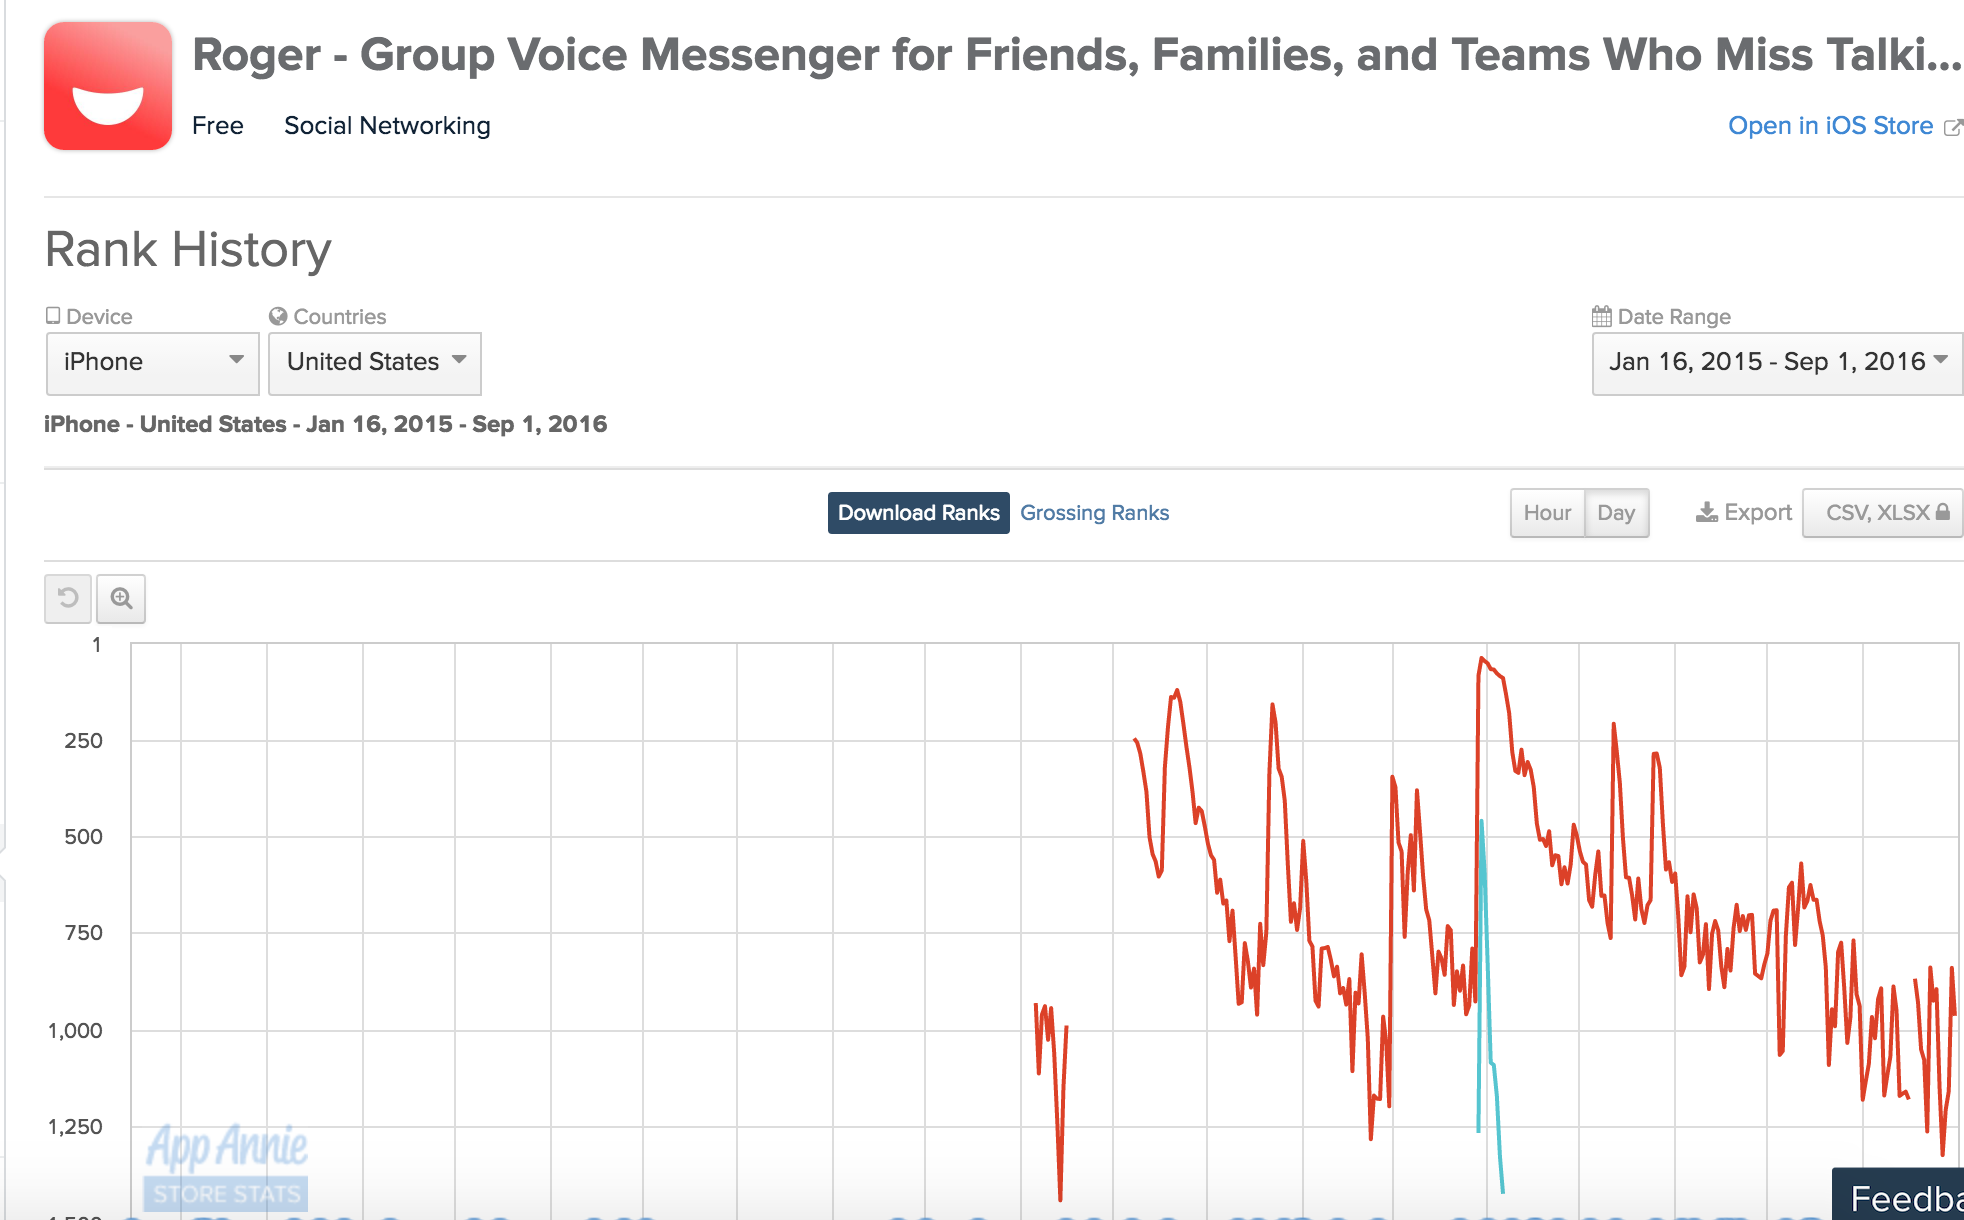
Task: Open the iPhone device dropdown
Action: click(153, 363)
